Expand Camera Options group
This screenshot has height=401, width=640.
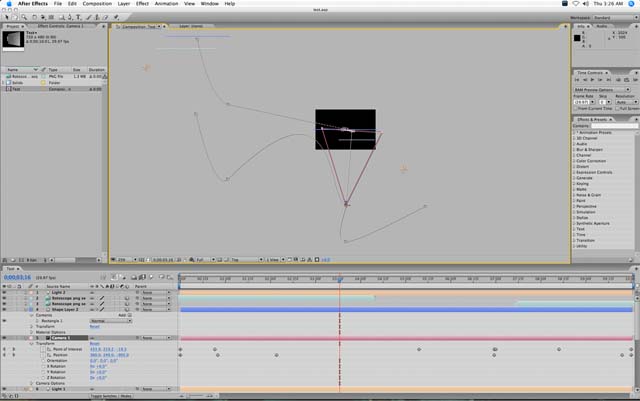pos(31,383)
